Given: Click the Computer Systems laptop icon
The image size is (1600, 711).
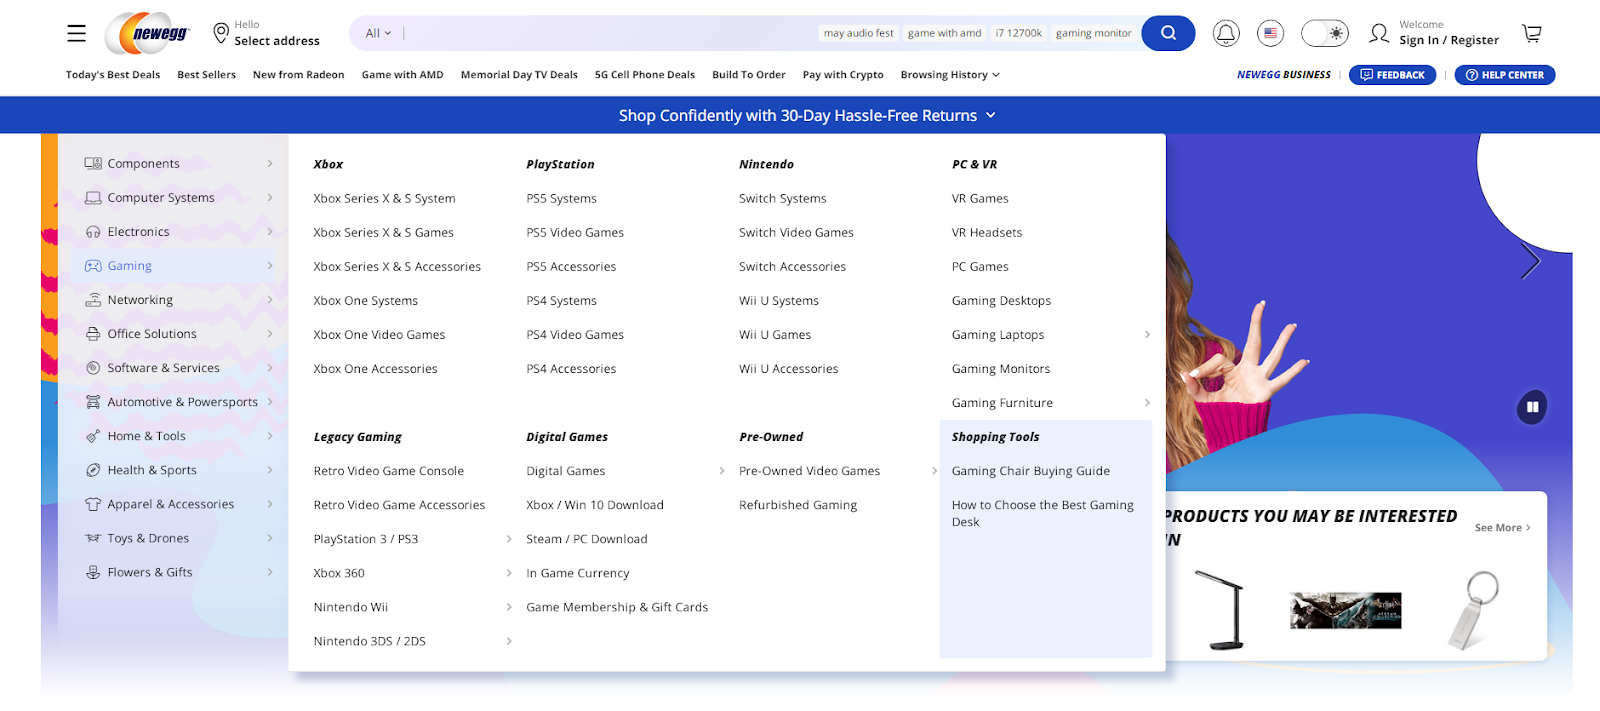Looking at the screenshot, I should tap(93, 198).
